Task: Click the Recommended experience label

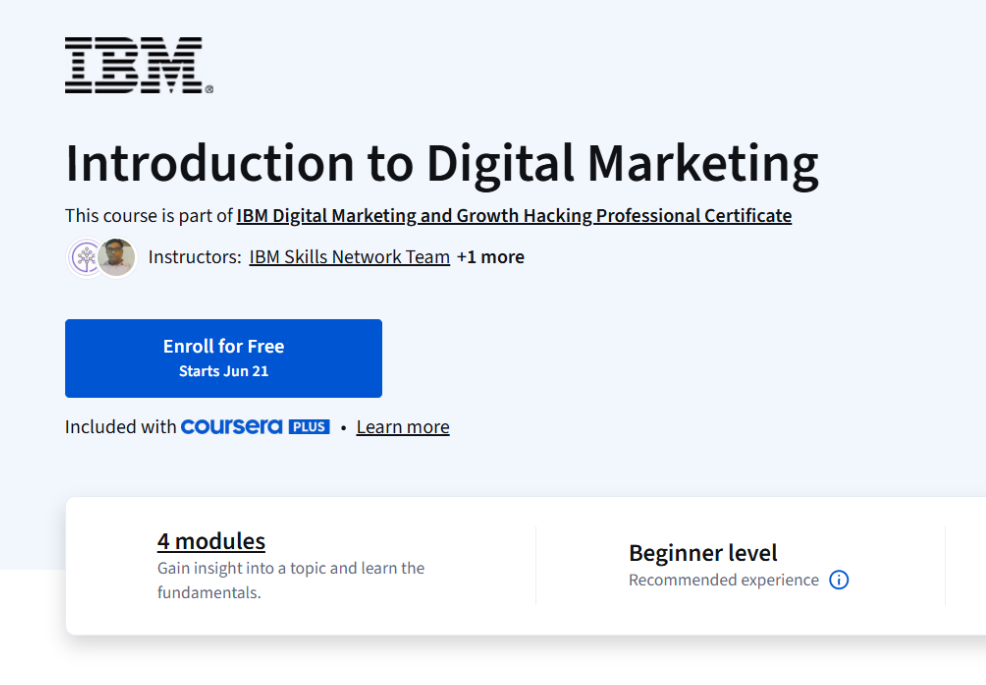Action: point(722,580)
